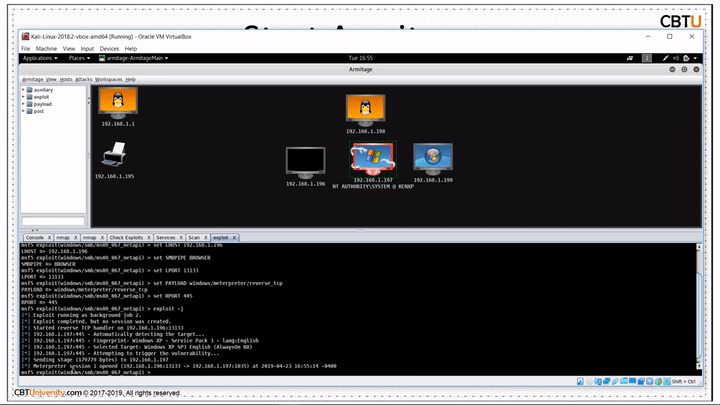720x405 pixels.
Task: Expand the auxiliary module tree node
Action: click(23, 90)
